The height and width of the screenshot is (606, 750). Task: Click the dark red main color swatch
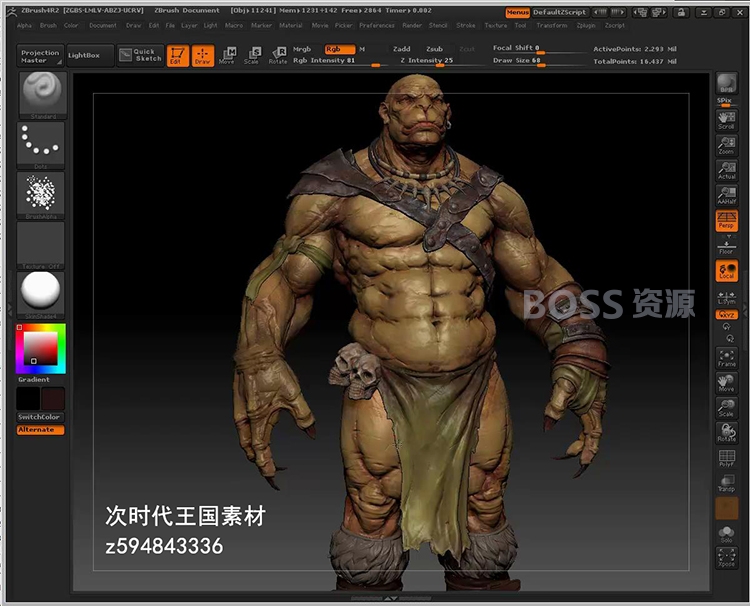[53, 398]
